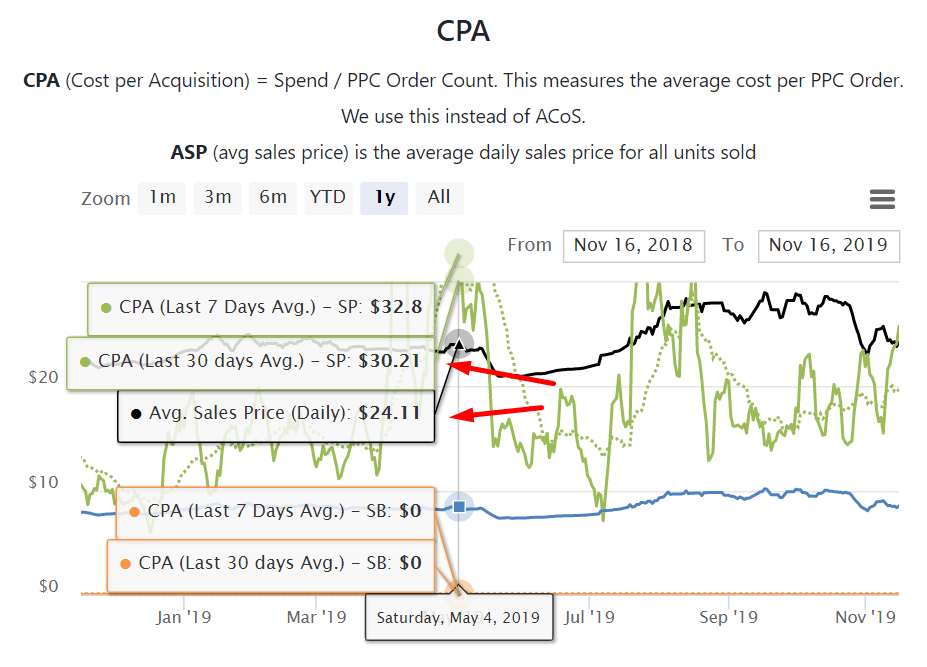The image size is (927, 667).
Task: Click the black dot beside Avg. Sales Price
Action: coord(135,412)
